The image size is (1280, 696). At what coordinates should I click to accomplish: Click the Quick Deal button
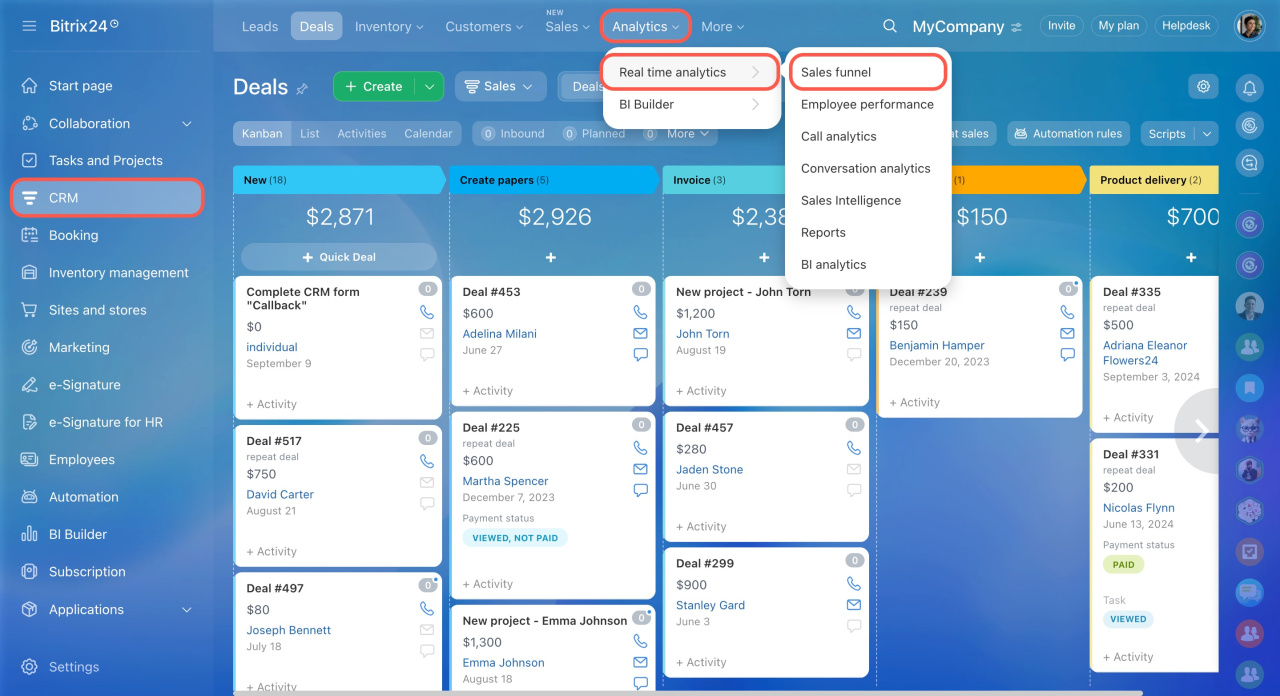pos(339,257)
